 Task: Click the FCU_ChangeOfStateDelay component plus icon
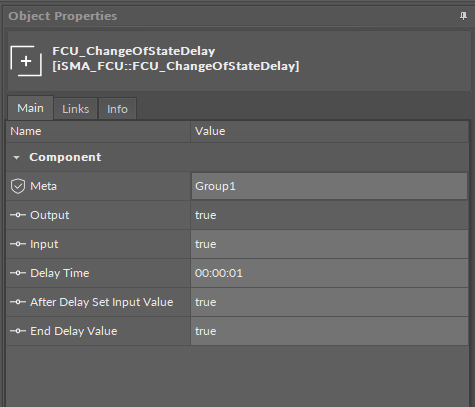coord(26,61)
